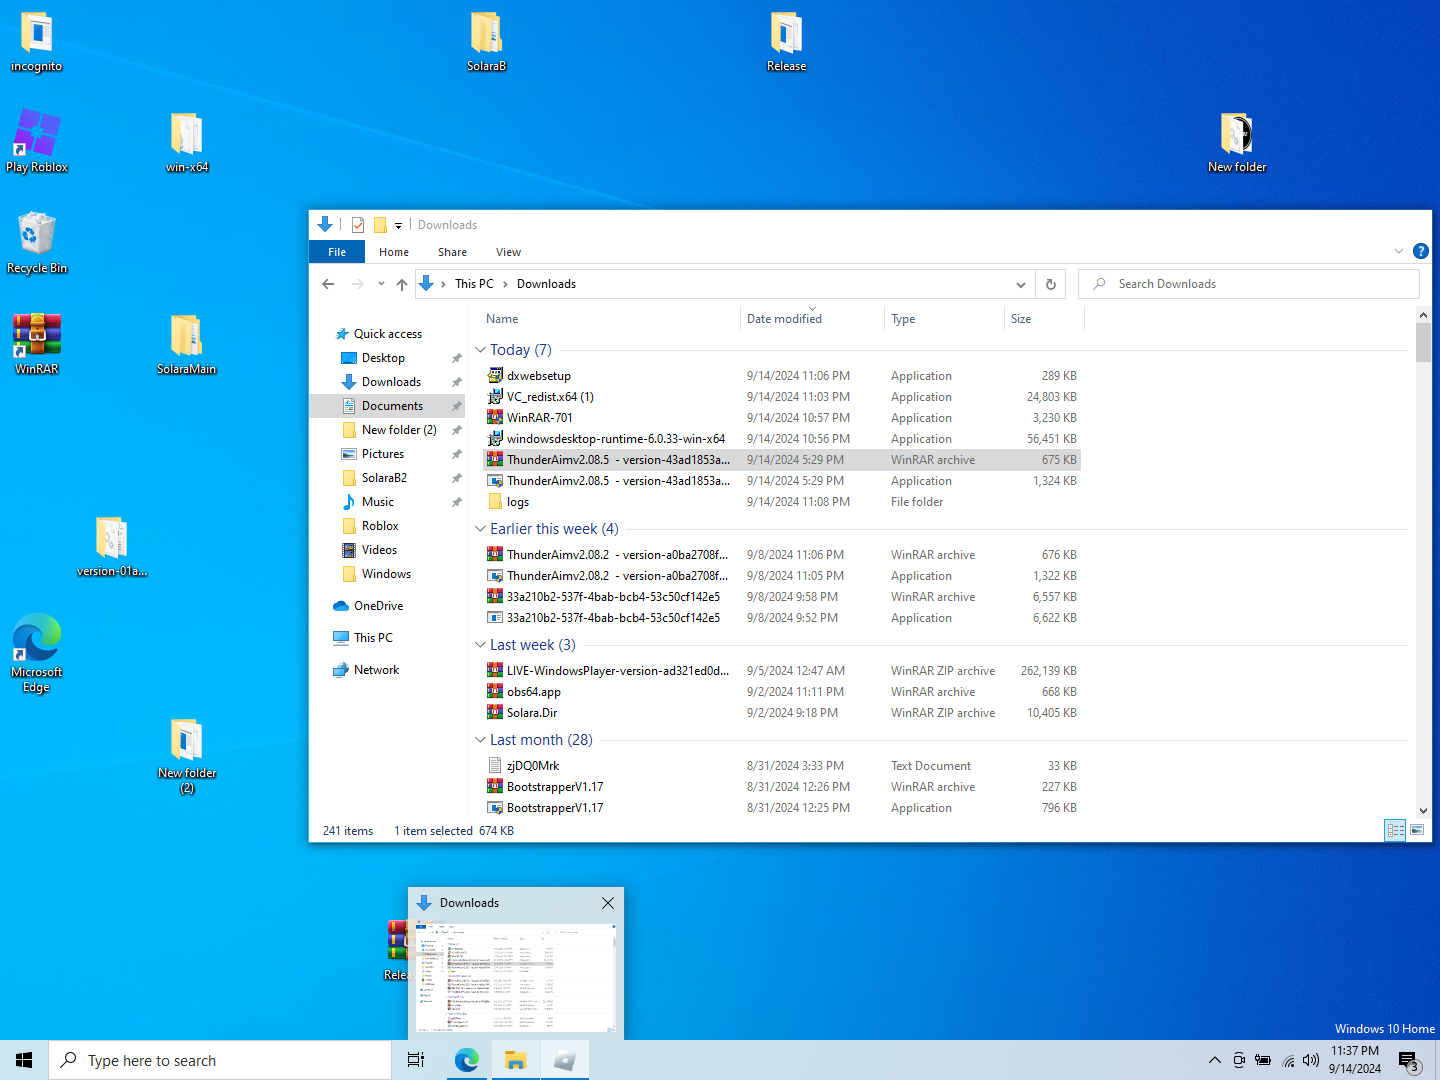Open the File menu
Image resolution: width=1440 pixels, height=1080 pixels.
[337, 252]
